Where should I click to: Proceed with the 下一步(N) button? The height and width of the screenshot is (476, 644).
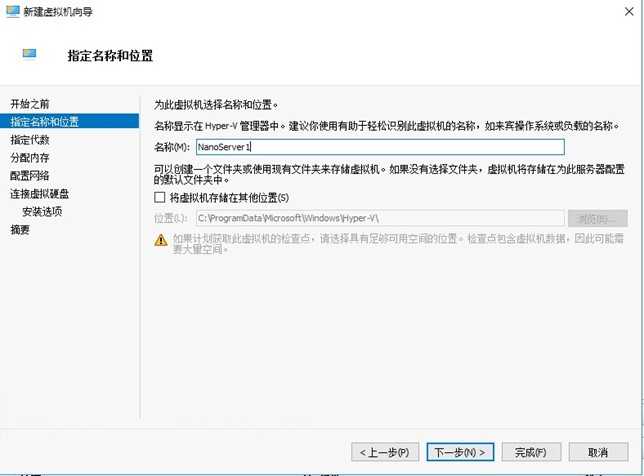point(460,452)
